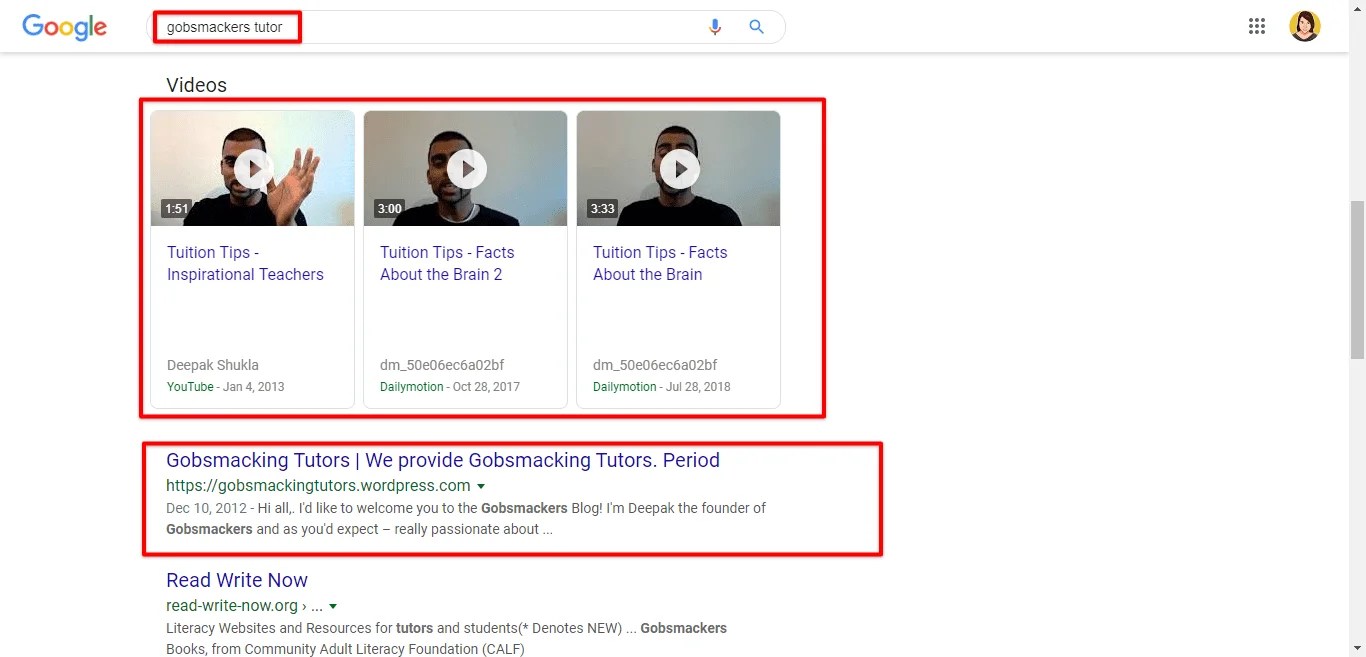
Task: Open the 'Read Write Now' result
Action: point(237,580)
